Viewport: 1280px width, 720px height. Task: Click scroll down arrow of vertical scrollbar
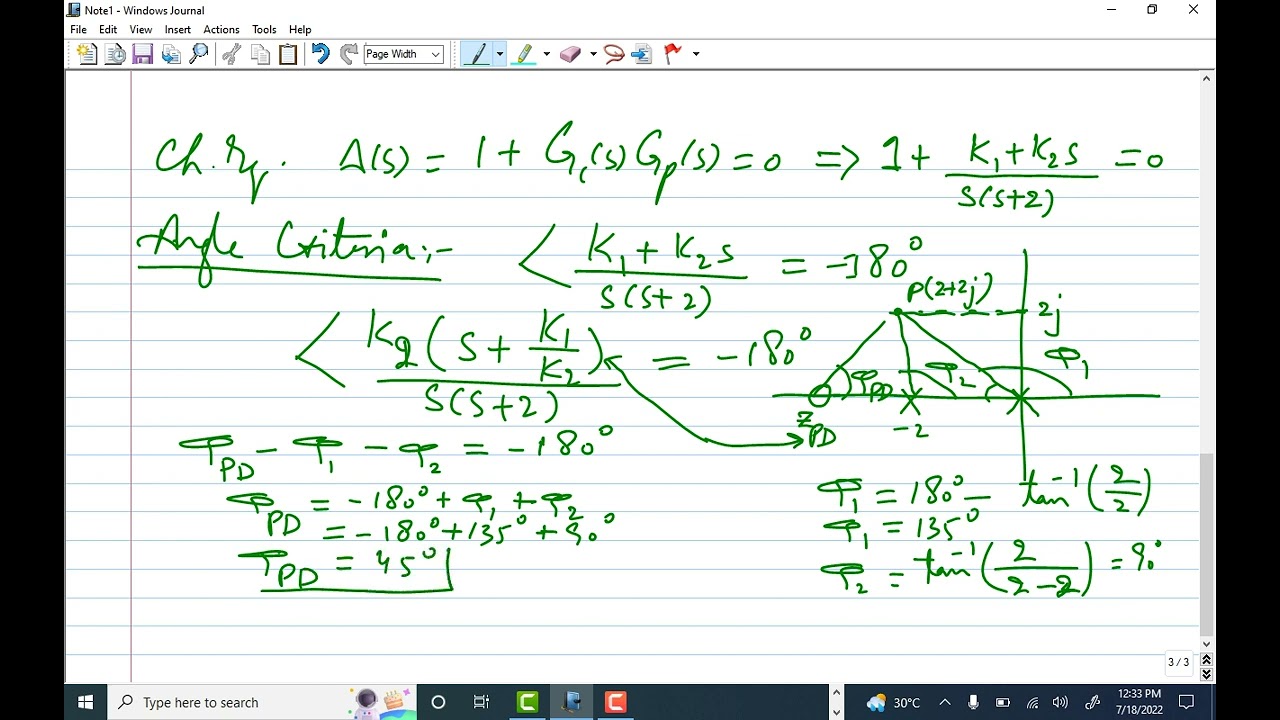click(x=1207, y=644)
